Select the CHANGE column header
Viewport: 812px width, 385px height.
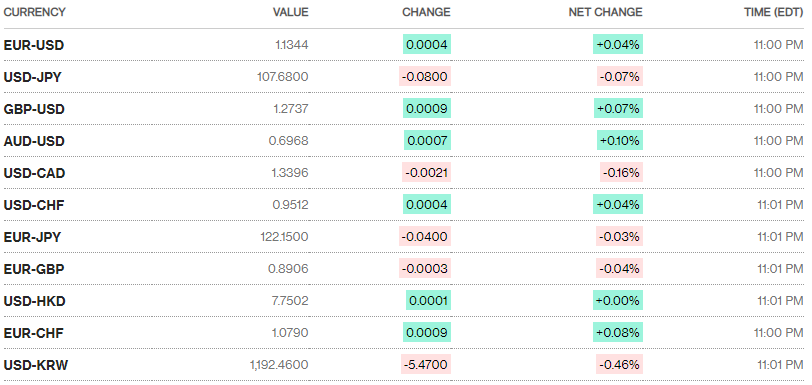point(426,12)
